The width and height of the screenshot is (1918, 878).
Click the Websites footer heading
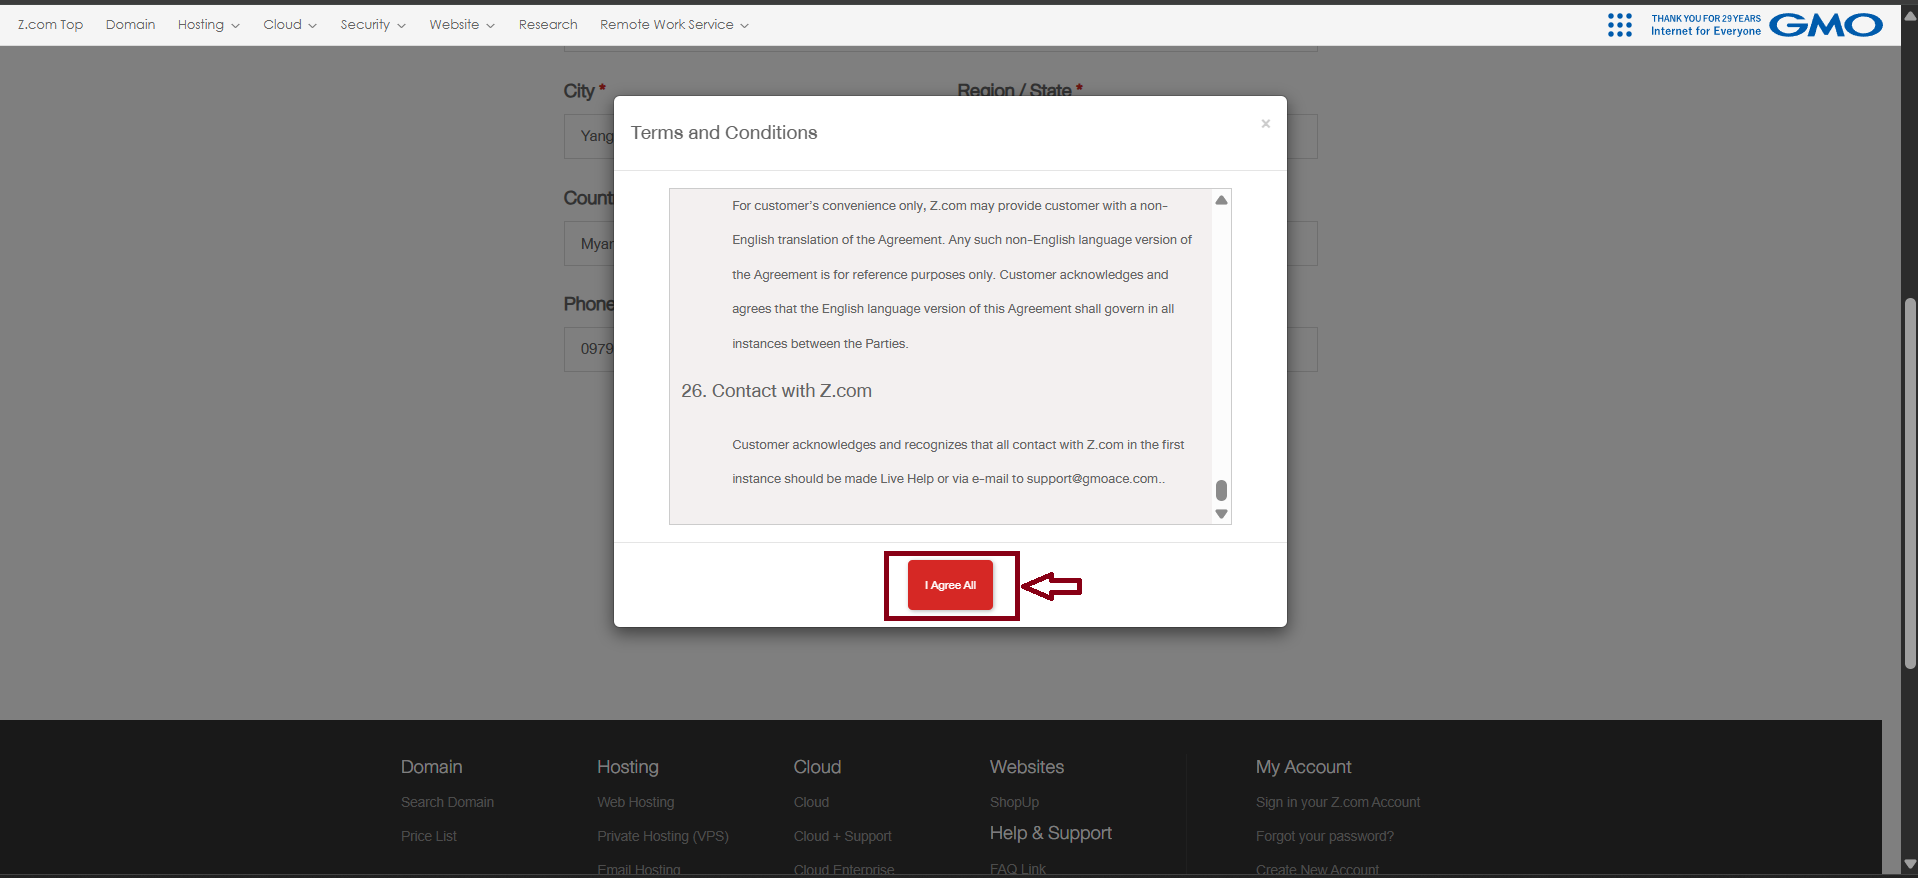pyautogui.click(x=1026, y=767)
